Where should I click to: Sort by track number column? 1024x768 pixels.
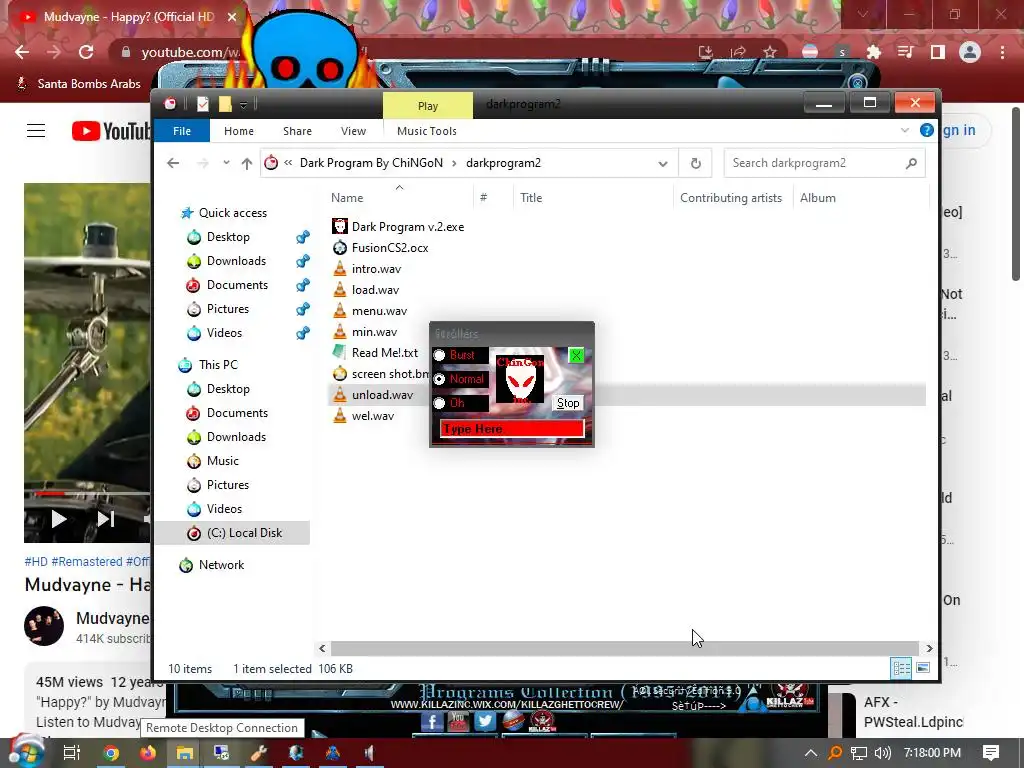(483, 198)
